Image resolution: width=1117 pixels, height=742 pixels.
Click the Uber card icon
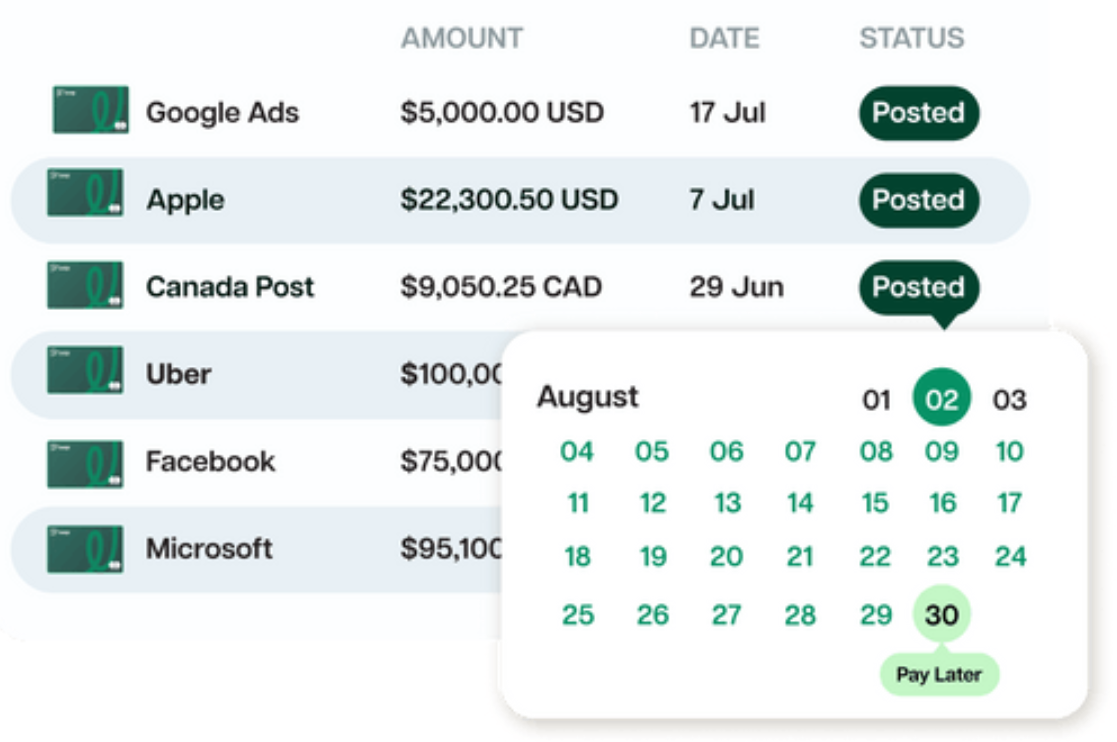[x=85, y=374]
